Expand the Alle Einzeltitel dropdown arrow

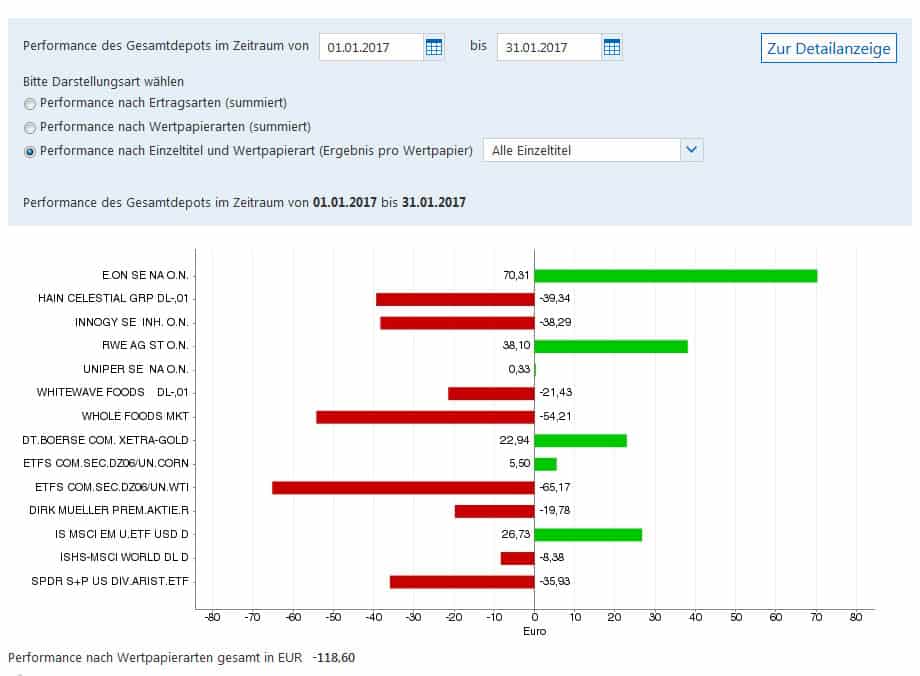692,150
